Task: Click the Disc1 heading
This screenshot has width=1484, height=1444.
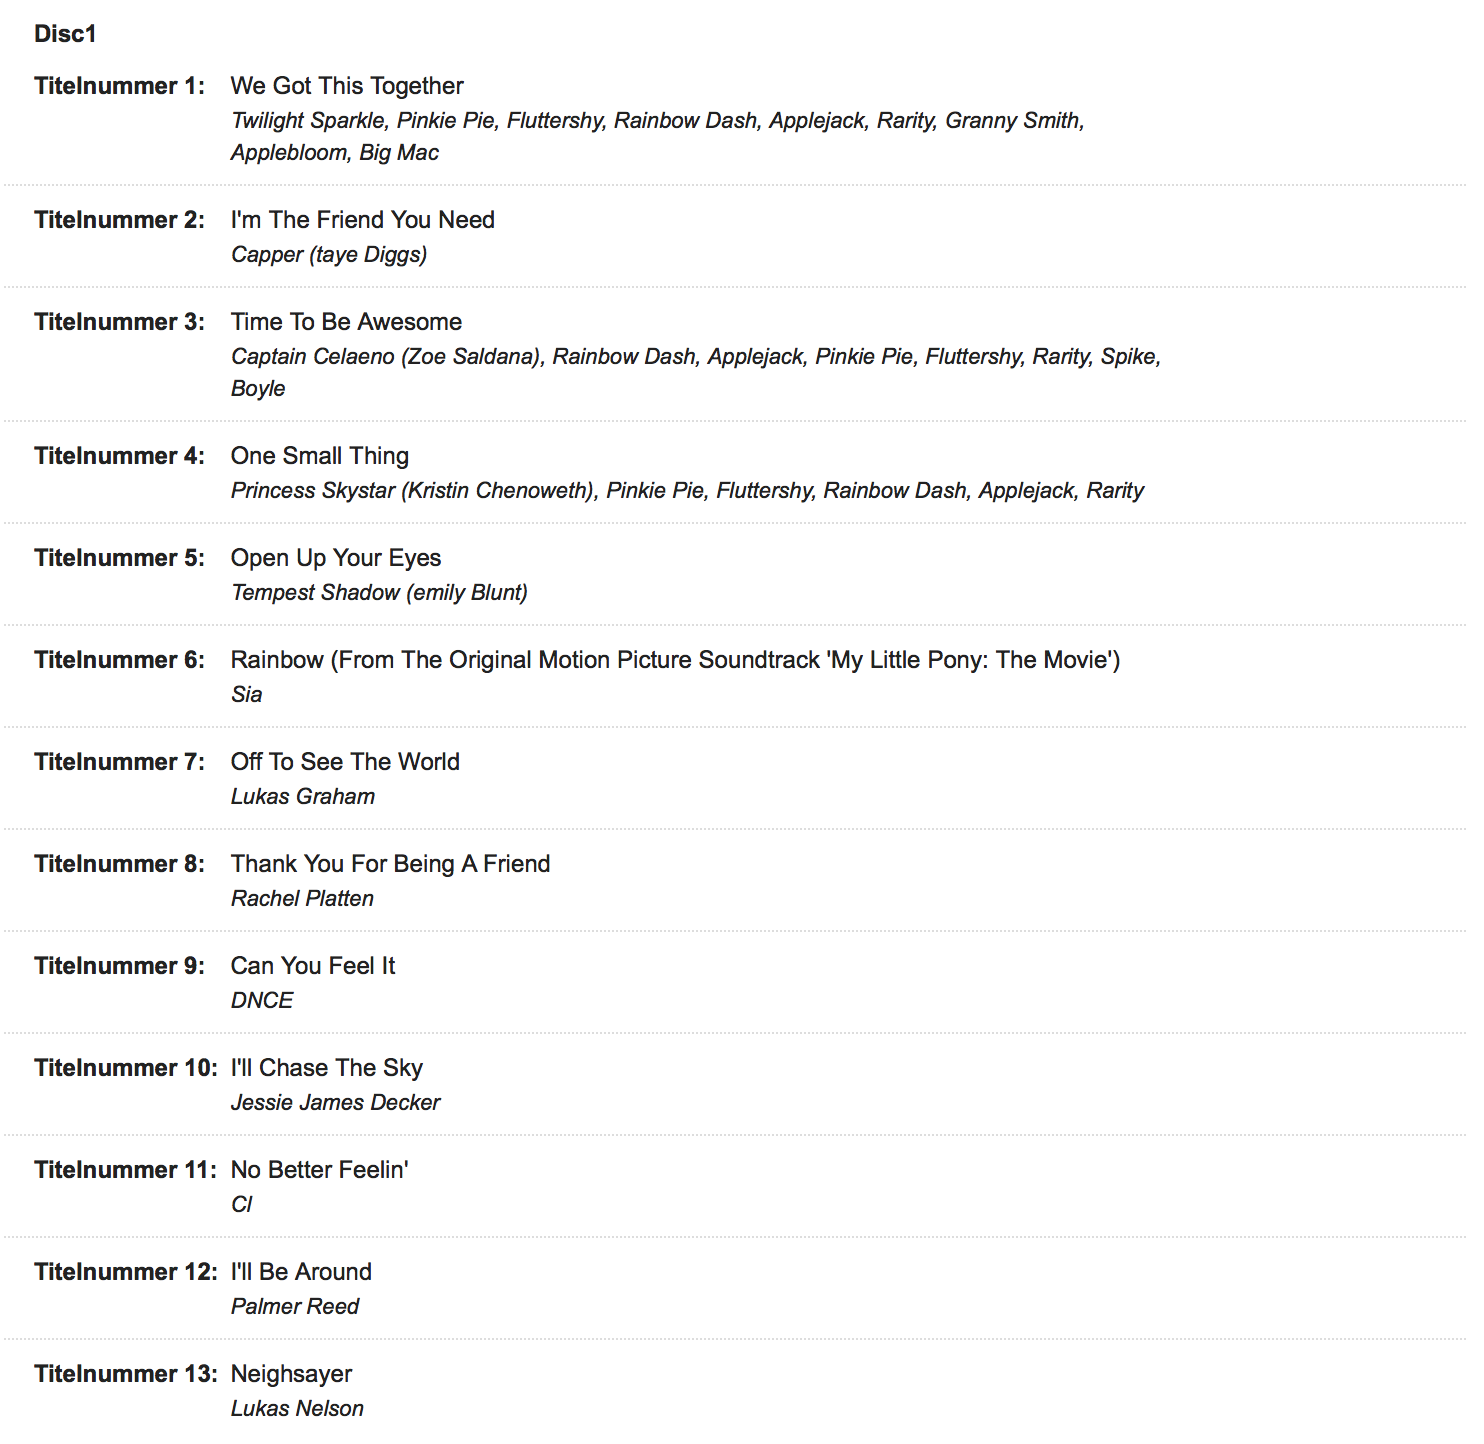Action: tap(65, 34)
